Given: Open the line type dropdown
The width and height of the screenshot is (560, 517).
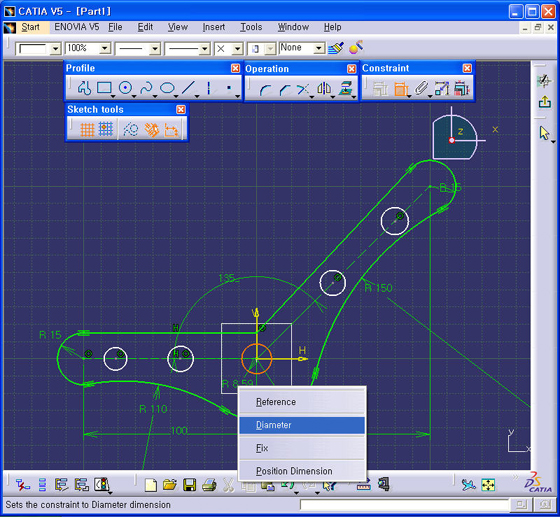Looking at the screenshot, I should click(204, 49).
